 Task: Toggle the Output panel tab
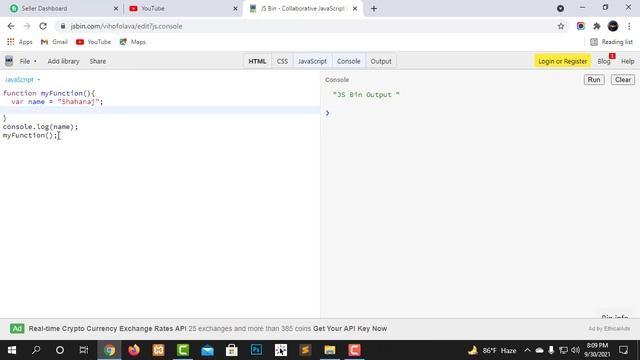(x=381, y=61)
